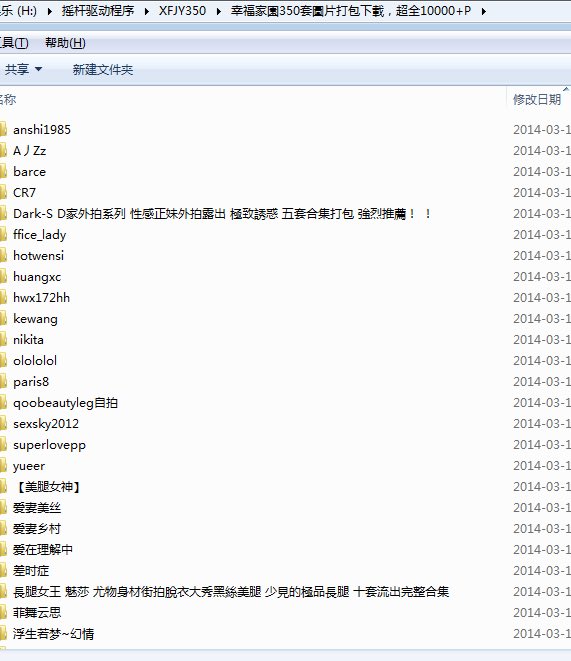Click folder icon beside huangxc
Viewport: 571px width, 661px height.
3,277
